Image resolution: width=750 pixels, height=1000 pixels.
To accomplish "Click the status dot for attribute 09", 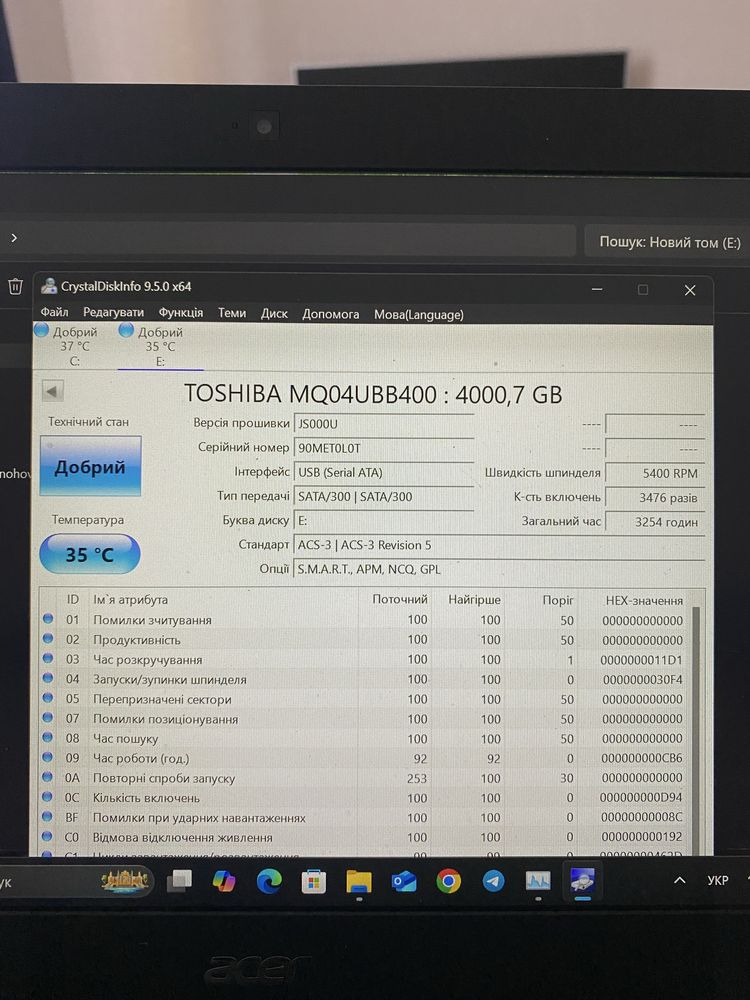I will coord(48,757).
